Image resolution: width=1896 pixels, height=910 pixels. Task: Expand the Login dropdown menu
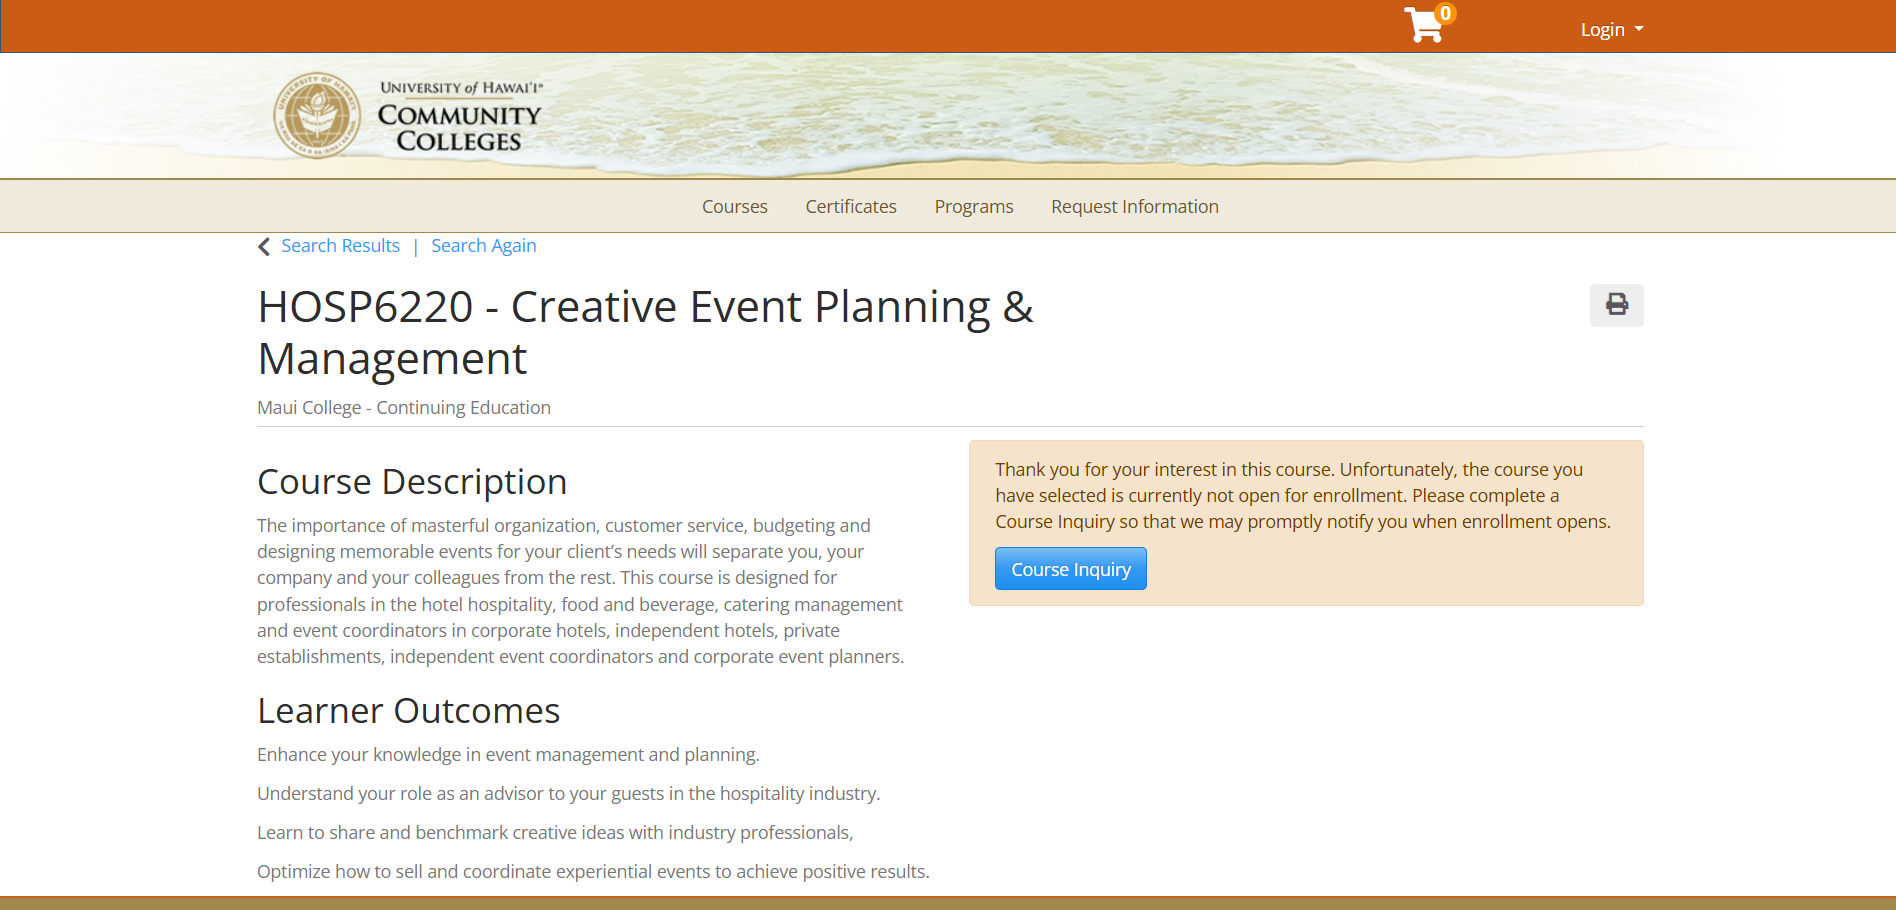pyautogui.click(x=1611, y=30)
